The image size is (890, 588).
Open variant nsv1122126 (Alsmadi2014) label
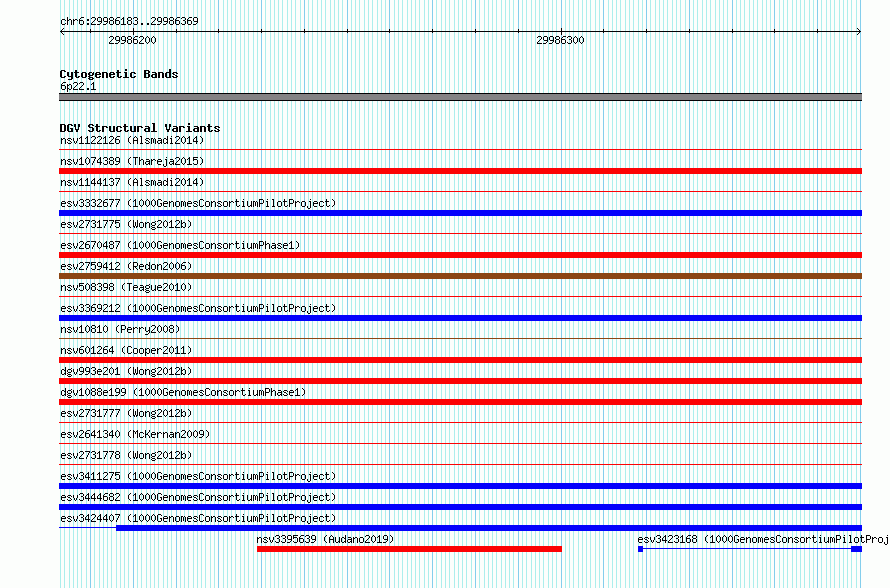point(132,140)
